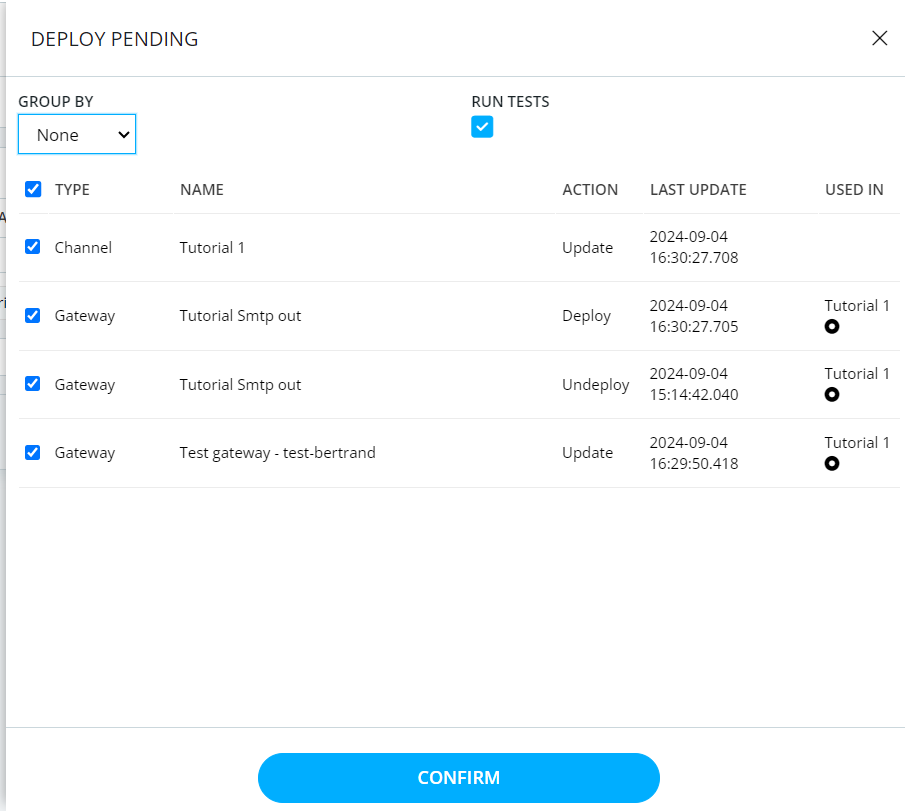The width and height of the screenshot is (905, 811).
Task: Uncheck the Undeploy Tutorial Smtp out row
Action: pos(33,383)
